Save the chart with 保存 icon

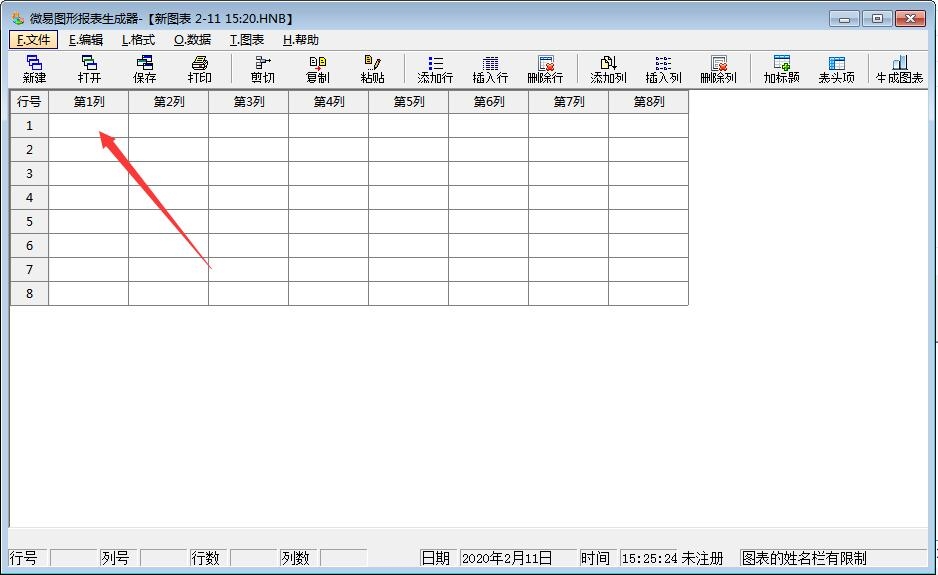144,69
